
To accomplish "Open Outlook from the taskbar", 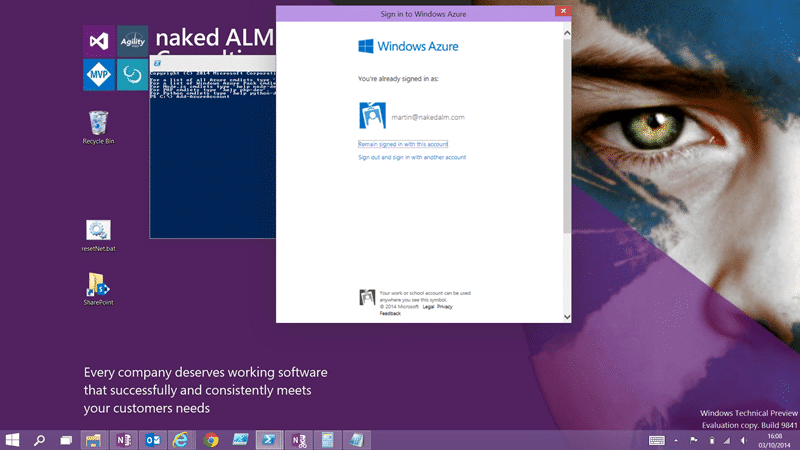I will [x=153, y=440].
